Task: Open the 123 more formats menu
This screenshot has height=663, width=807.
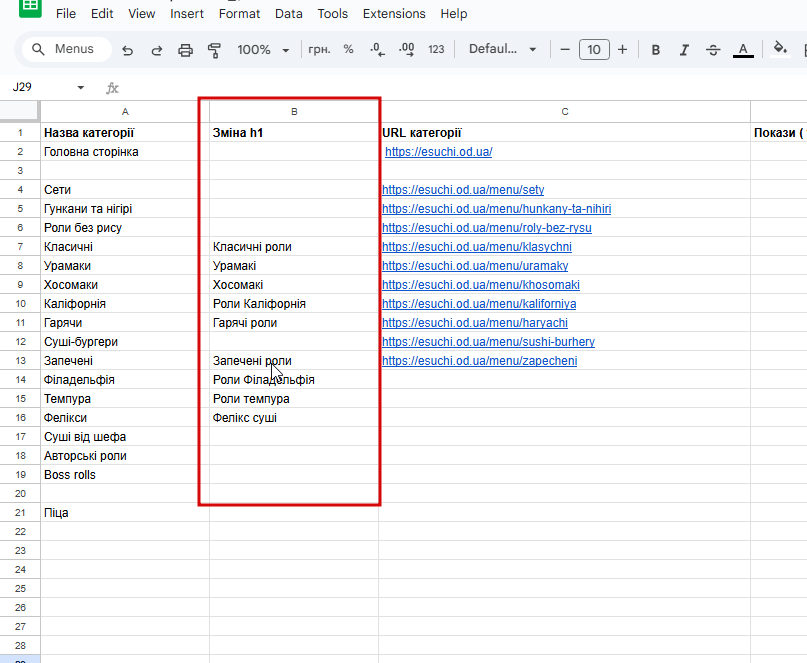Action: [x=436, y=49]
